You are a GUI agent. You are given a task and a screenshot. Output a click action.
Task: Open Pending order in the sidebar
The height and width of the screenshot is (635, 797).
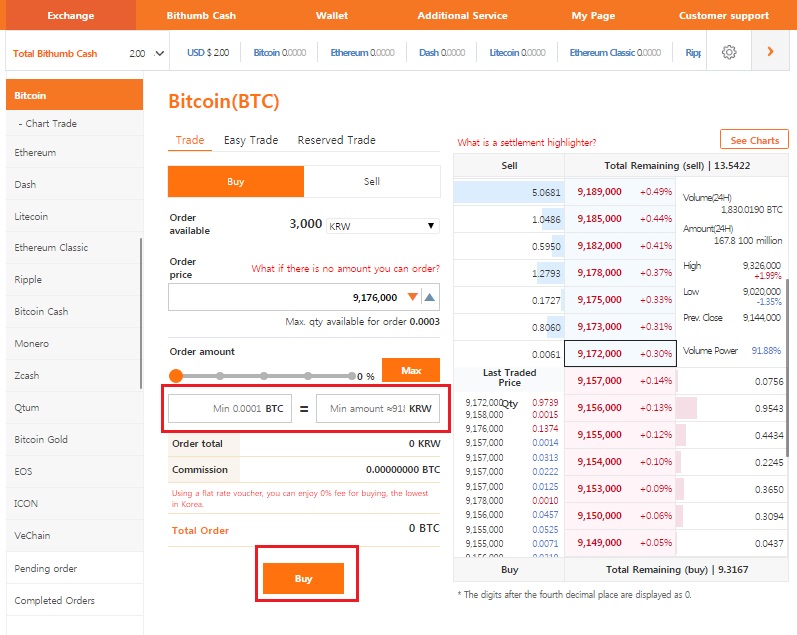74,568
